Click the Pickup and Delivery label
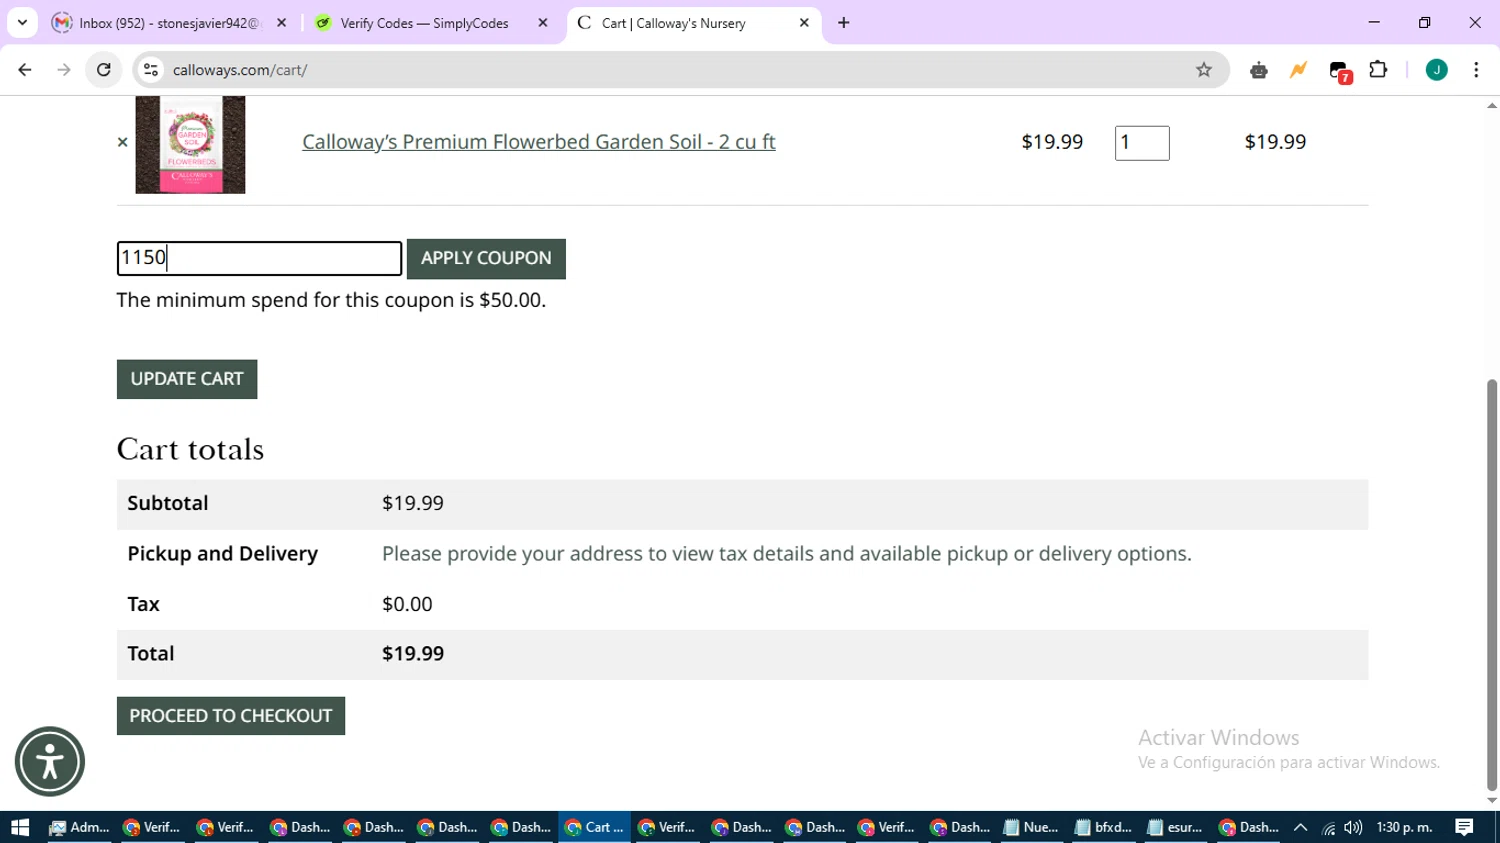The height and width of the screenshot is (843, 1500). click(x=223, y=553)
